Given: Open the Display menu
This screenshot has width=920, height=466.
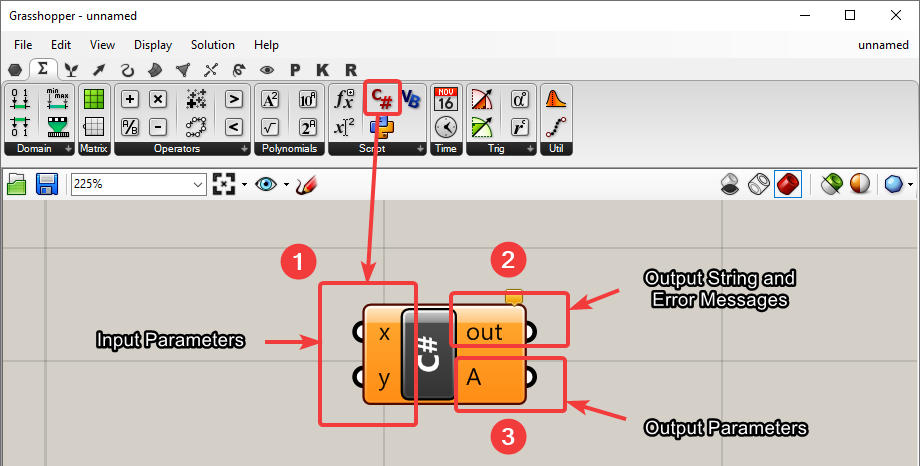Looking at the screenshot, I should point(153,45).
